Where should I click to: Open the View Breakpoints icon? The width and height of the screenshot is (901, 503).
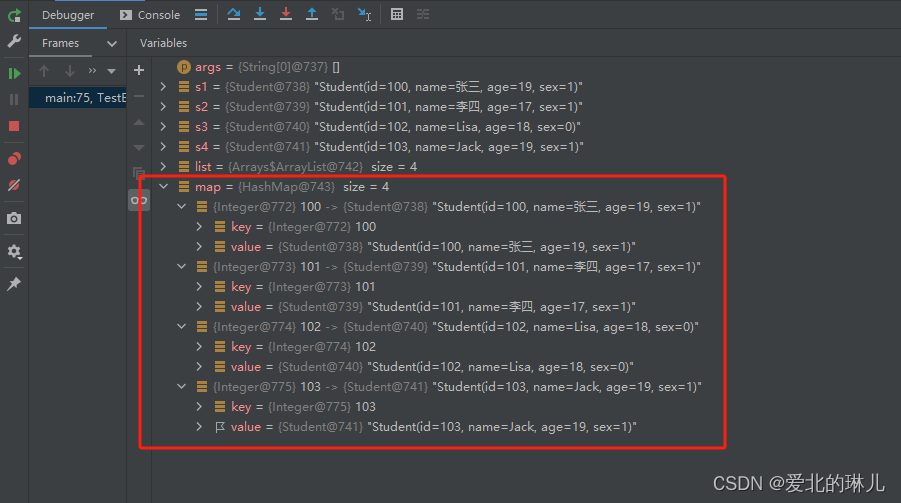click(x=14, y=159)
